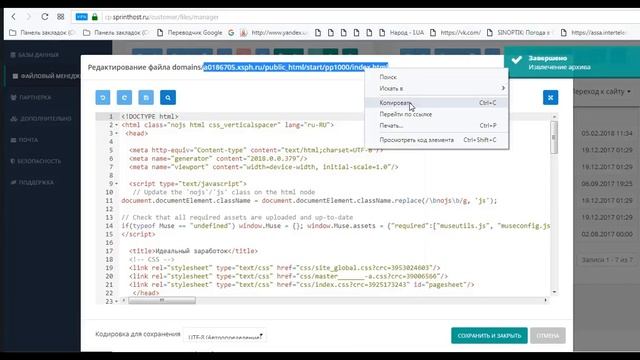
Task: Click the green padlock security icon
Action: tap(95, 17)
